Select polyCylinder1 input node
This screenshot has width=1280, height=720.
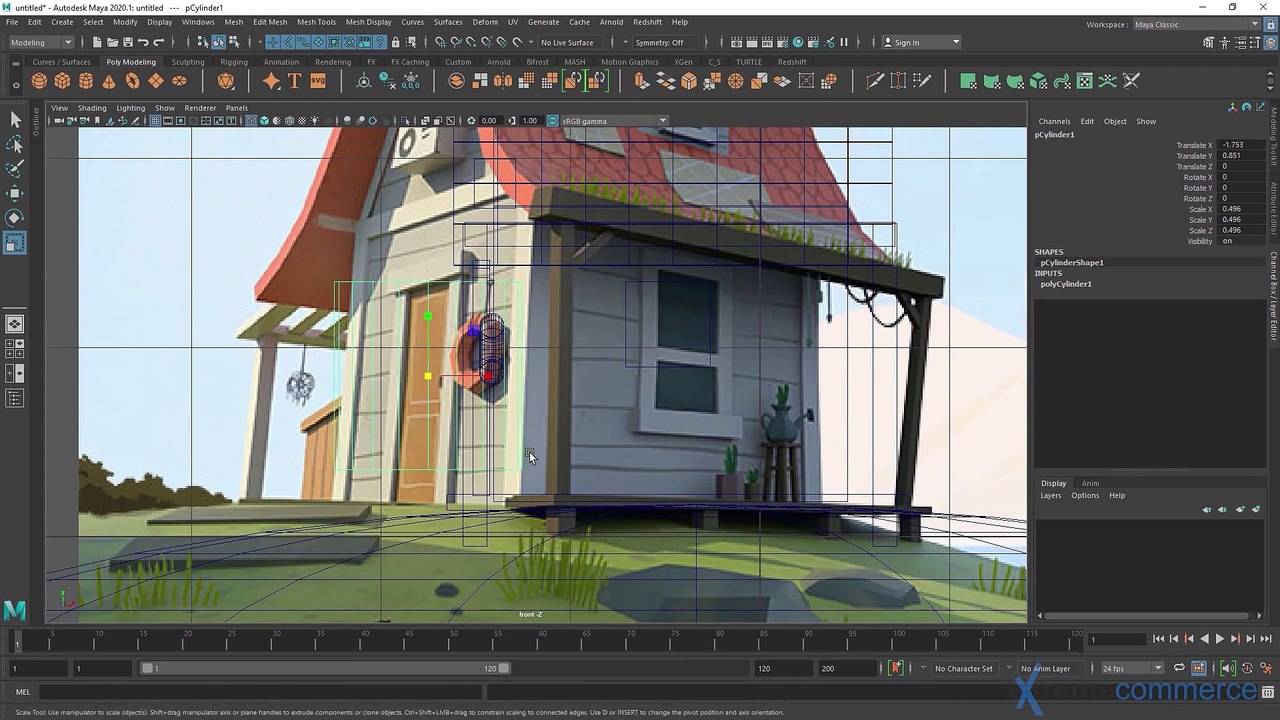(x=1066, y=284)
